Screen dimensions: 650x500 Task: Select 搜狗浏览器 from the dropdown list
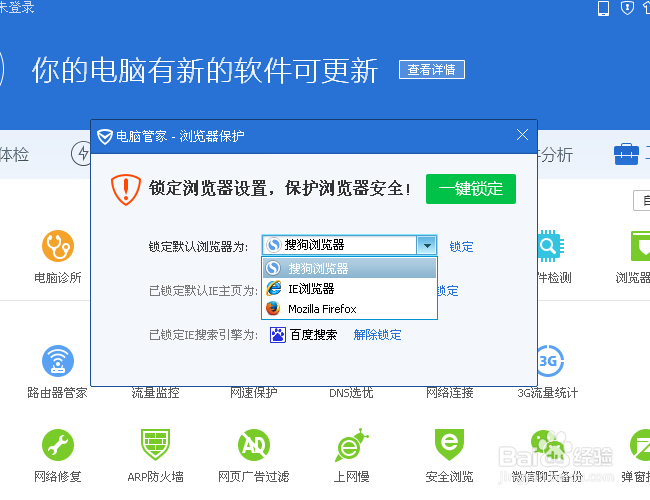pyautogui.click(x=349, y=268)
